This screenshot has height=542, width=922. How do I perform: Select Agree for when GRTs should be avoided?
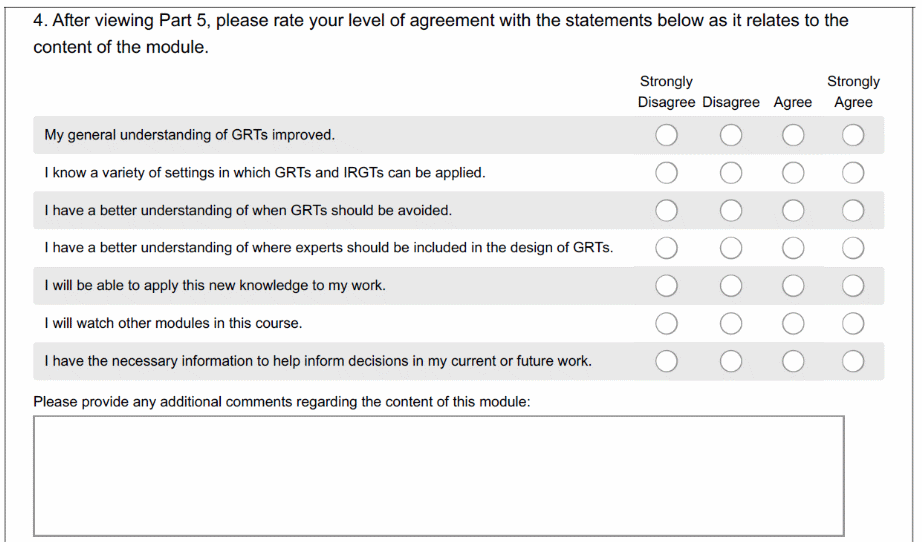[793, 211]
